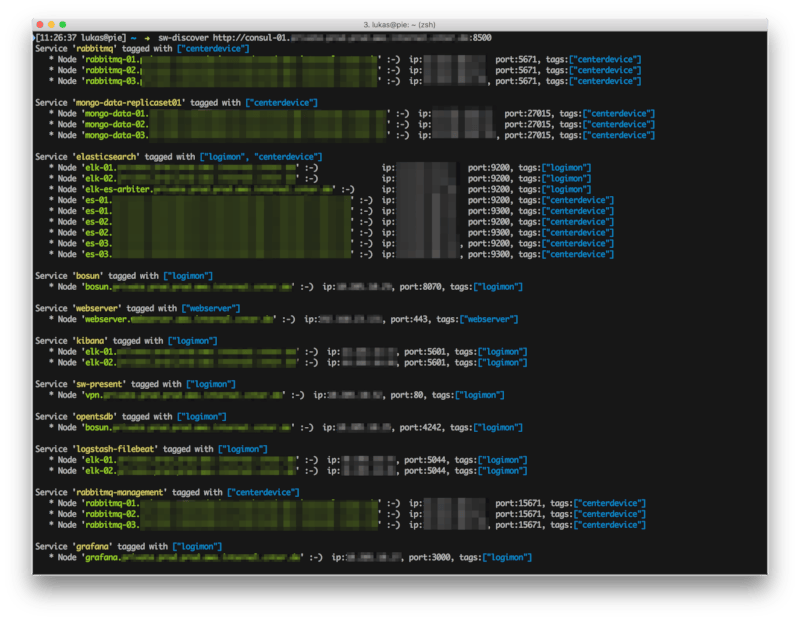
Task: Click the red close window button
Action: (x=42, y=23)
